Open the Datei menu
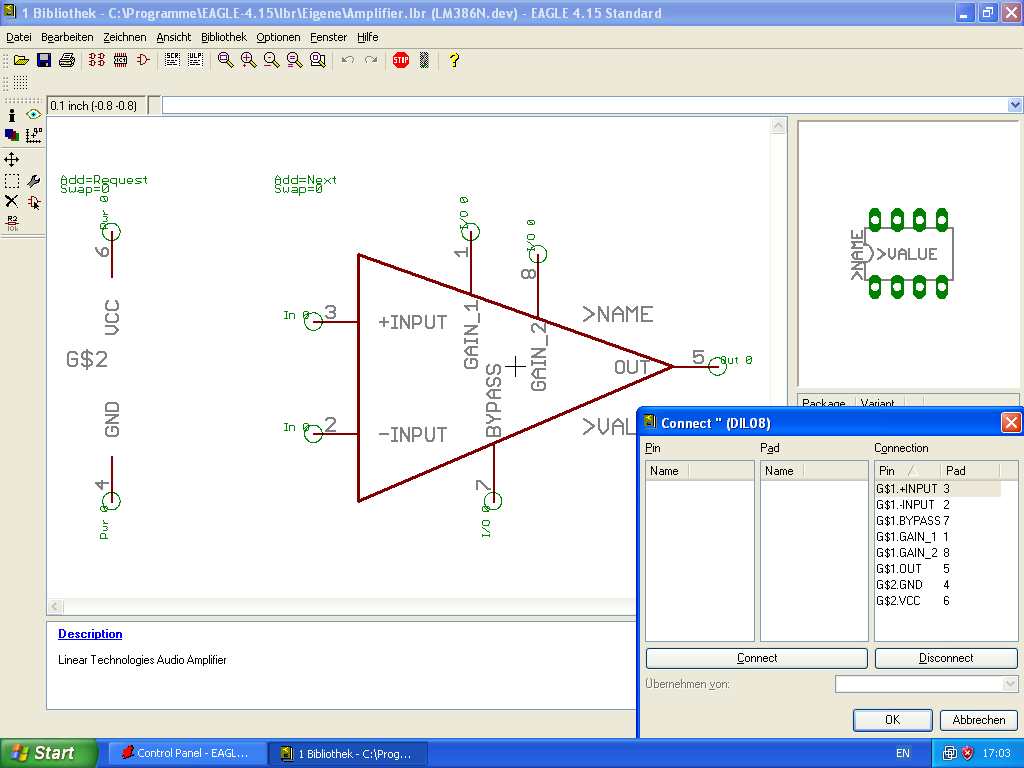This screenshot has width=1024, height=768. point(19,37)
